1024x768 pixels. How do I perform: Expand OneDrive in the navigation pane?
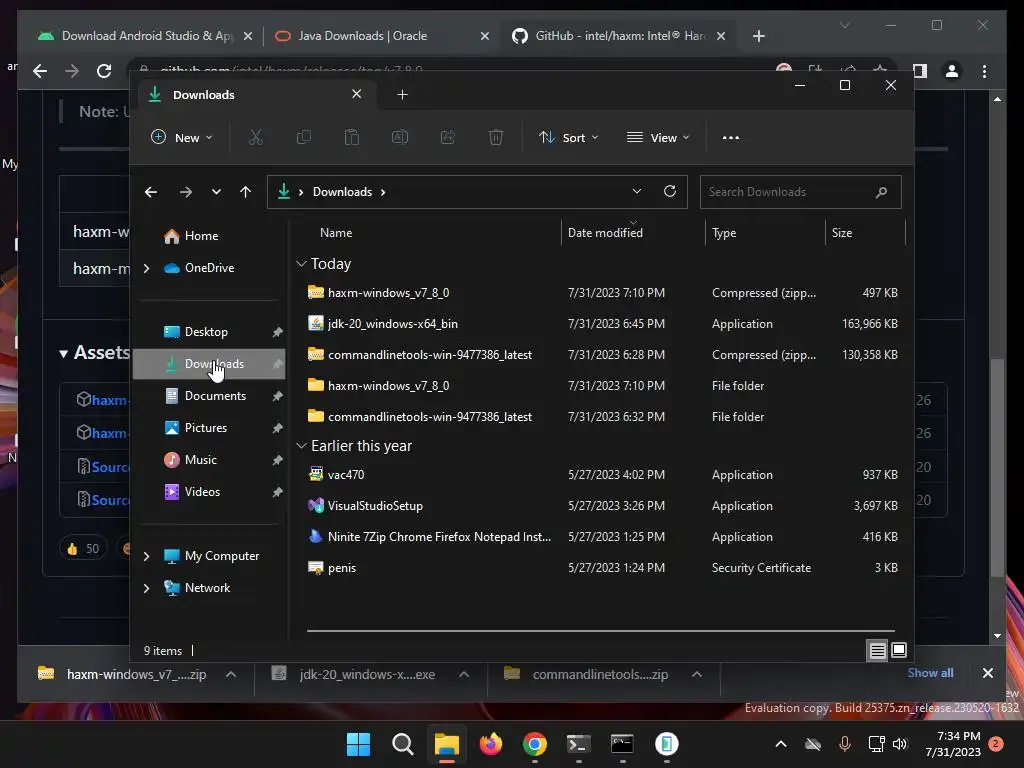[x=146, y=268]
